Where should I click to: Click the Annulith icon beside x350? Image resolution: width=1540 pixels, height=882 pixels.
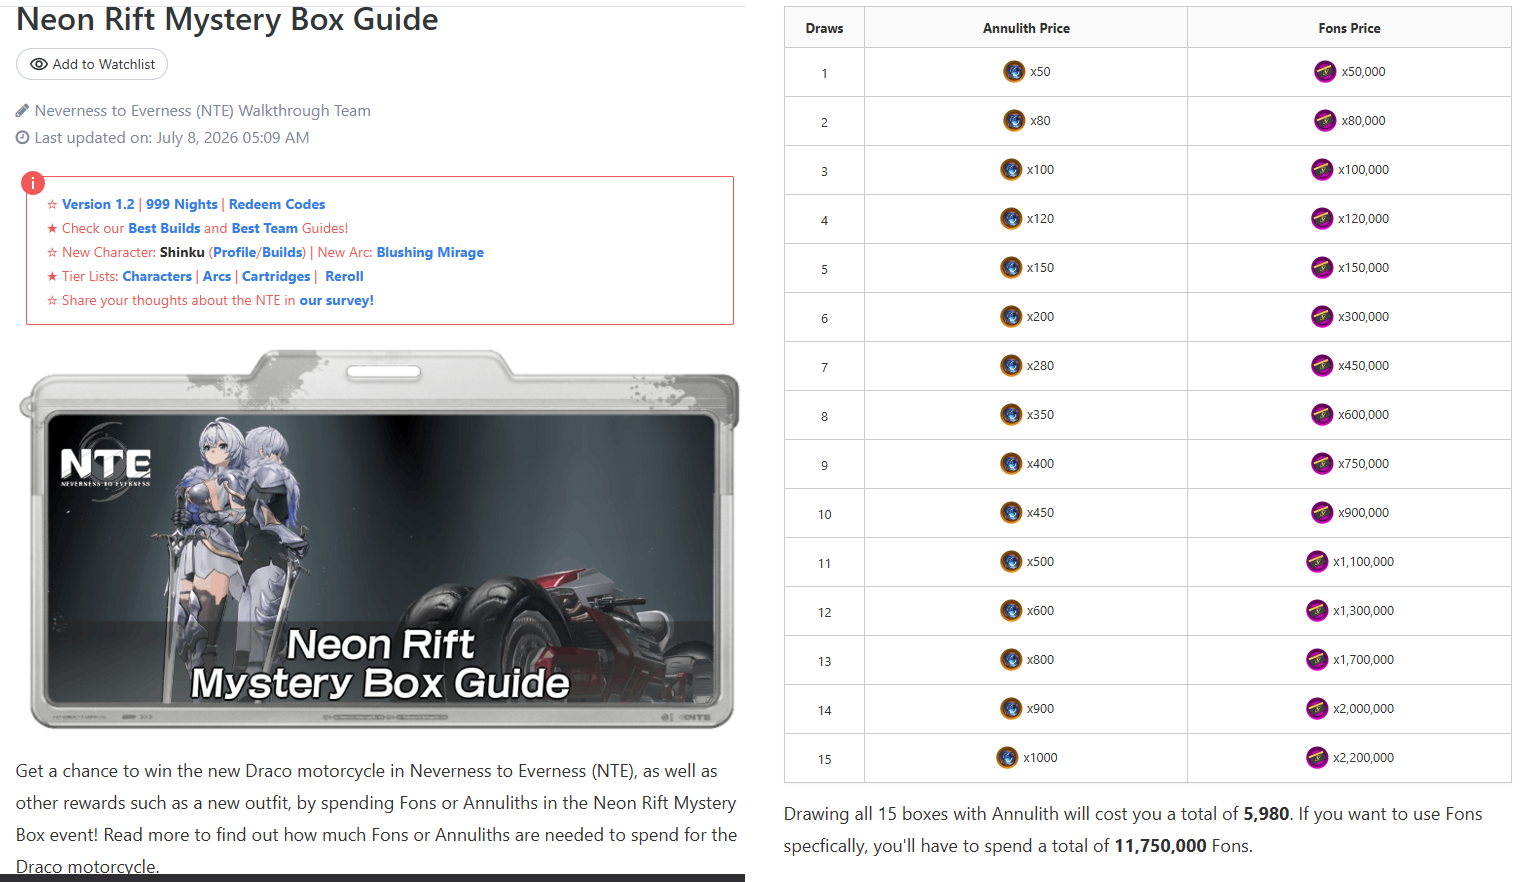[1011, 414]
